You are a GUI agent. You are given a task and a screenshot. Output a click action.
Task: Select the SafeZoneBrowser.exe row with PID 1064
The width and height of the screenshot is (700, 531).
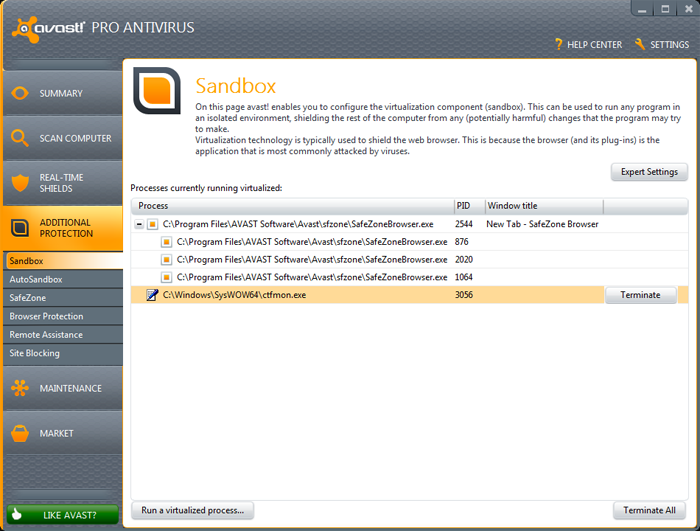coord(409,277)
